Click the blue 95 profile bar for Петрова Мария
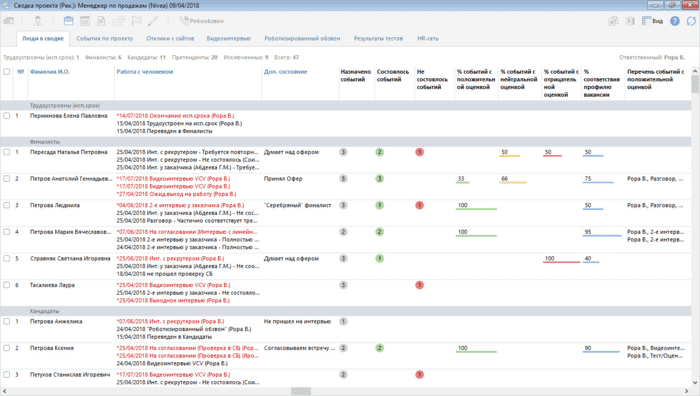Viewport: 700px width, 396px height. pyautogui.click(x=602, y=233)
